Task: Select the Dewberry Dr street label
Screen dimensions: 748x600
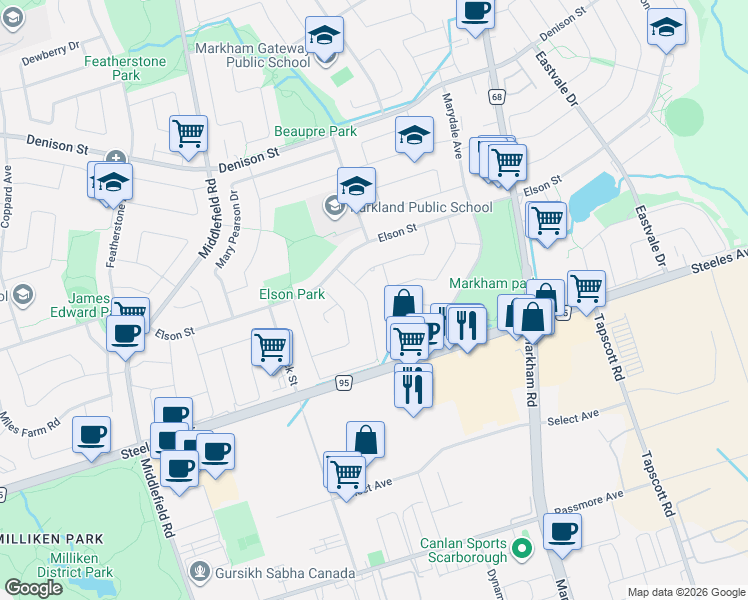Action: click(51, 53)
